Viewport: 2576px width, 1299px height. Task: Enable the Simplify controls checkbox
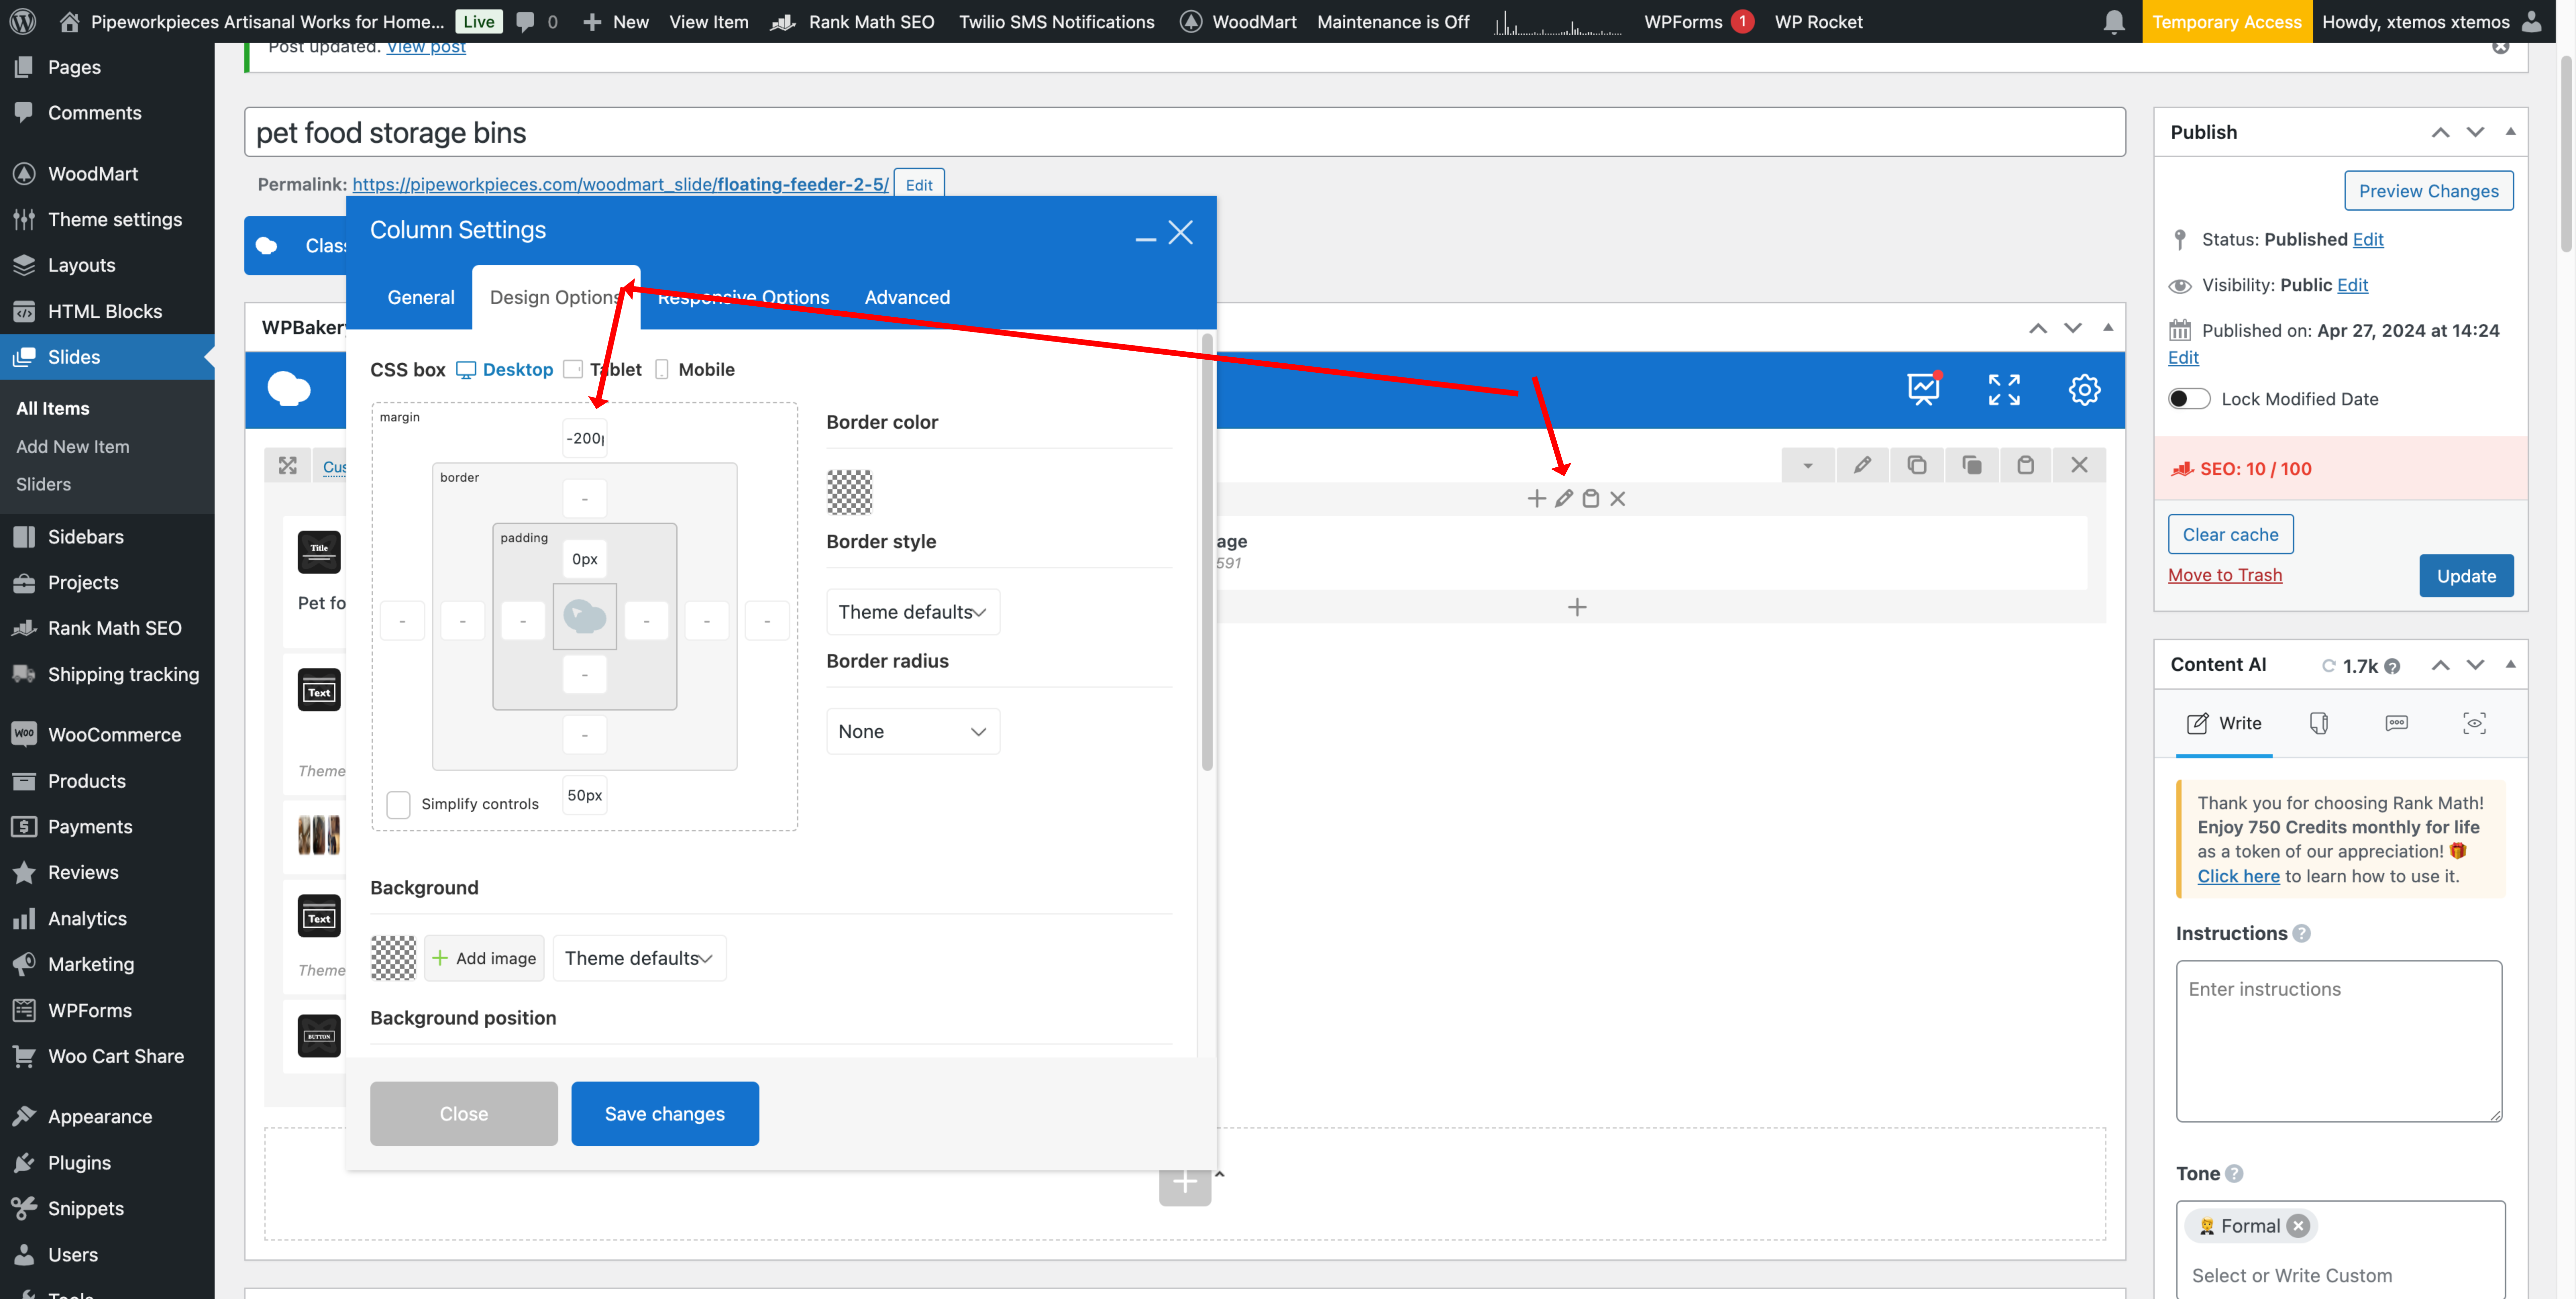[398, 804]
